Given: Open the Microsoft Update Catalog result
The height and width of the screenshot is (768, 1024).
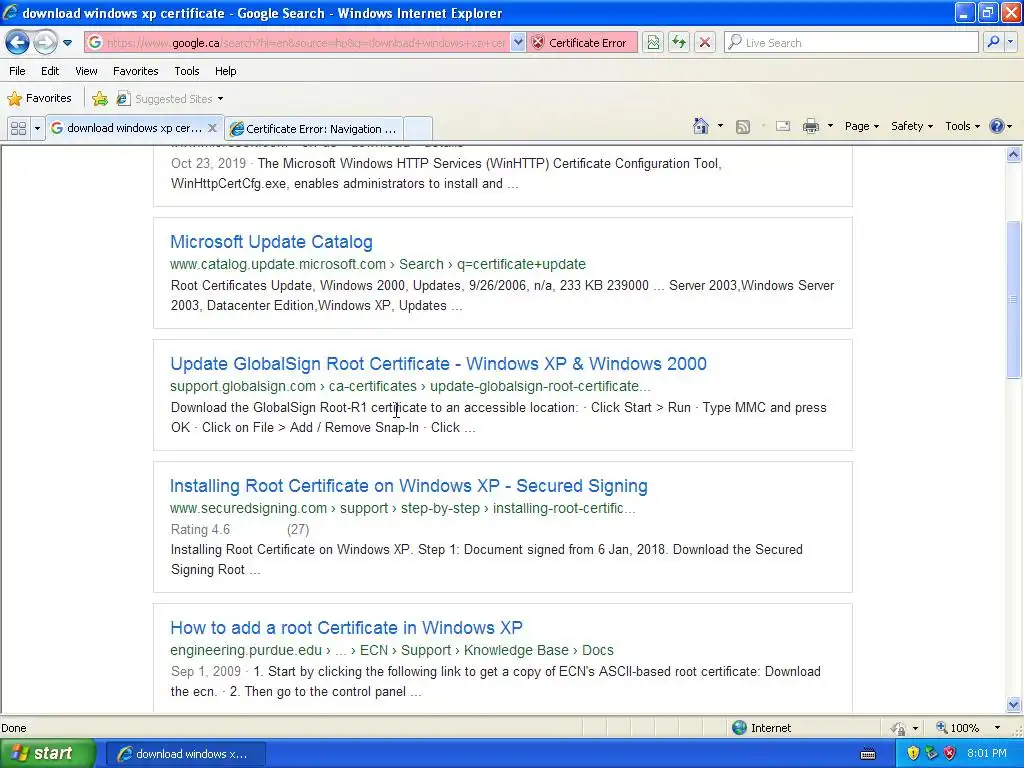Looking at the screenshot, I should pyautogui.click(x=271, y=242).
